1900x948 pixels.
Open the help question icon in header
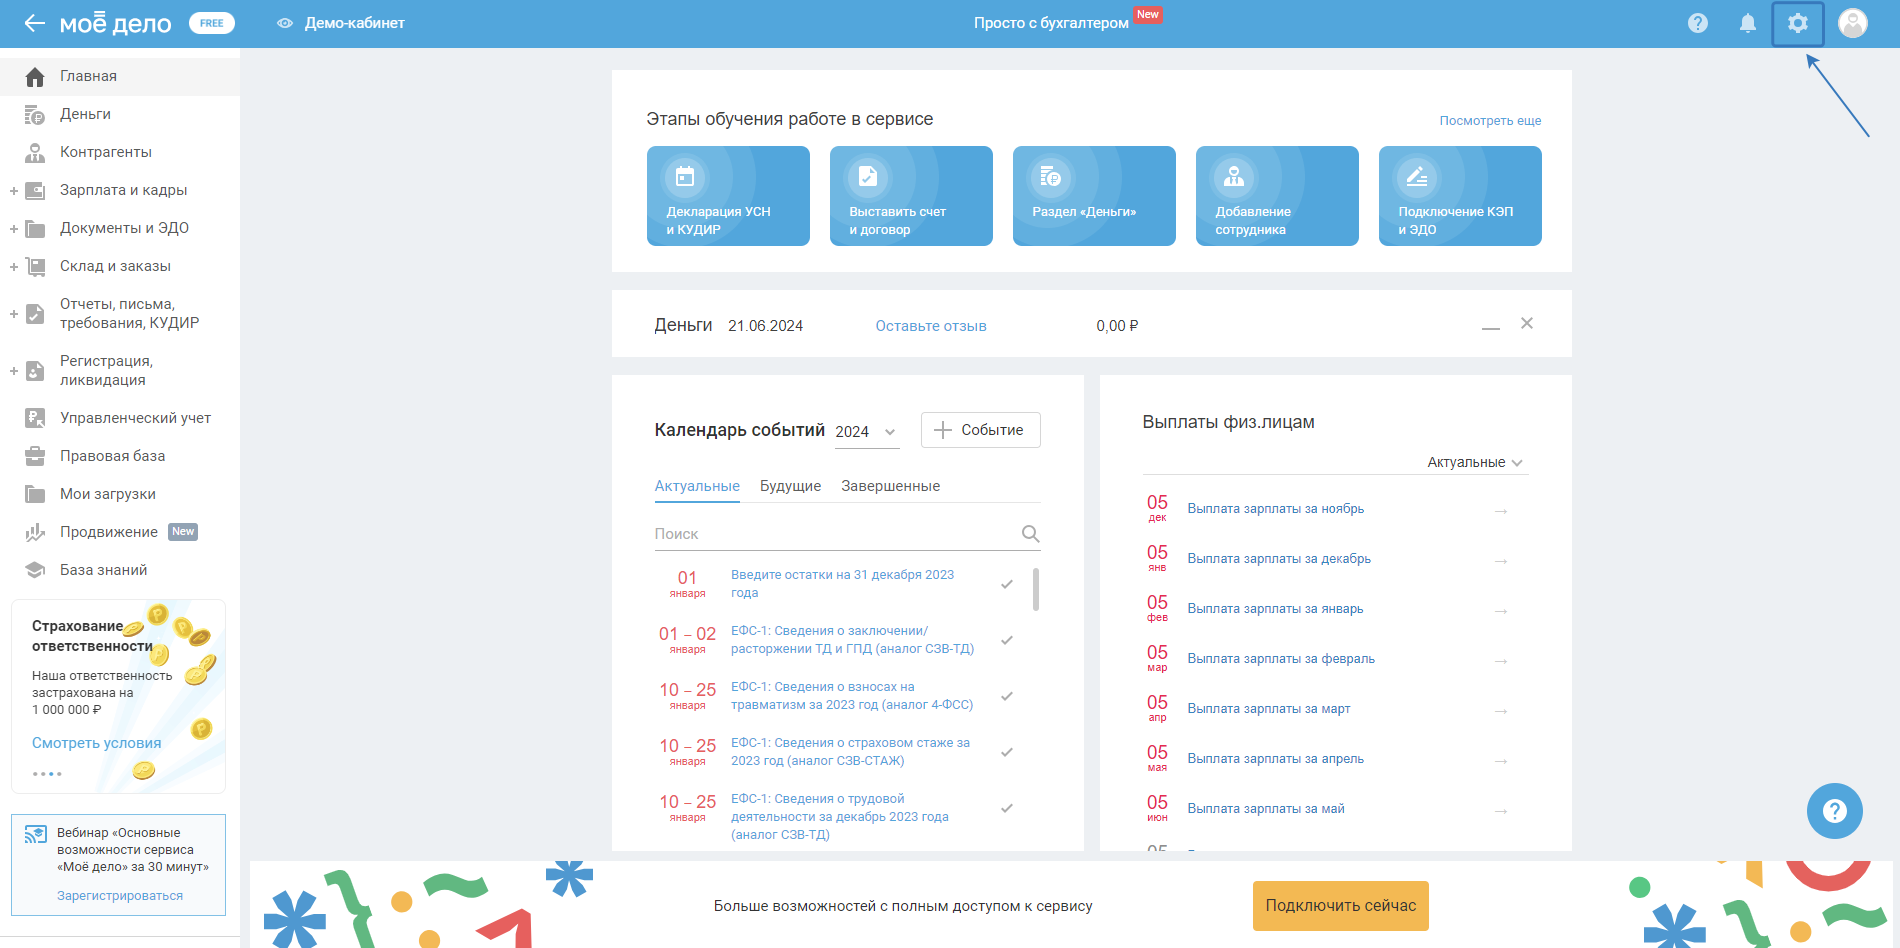1698,23
